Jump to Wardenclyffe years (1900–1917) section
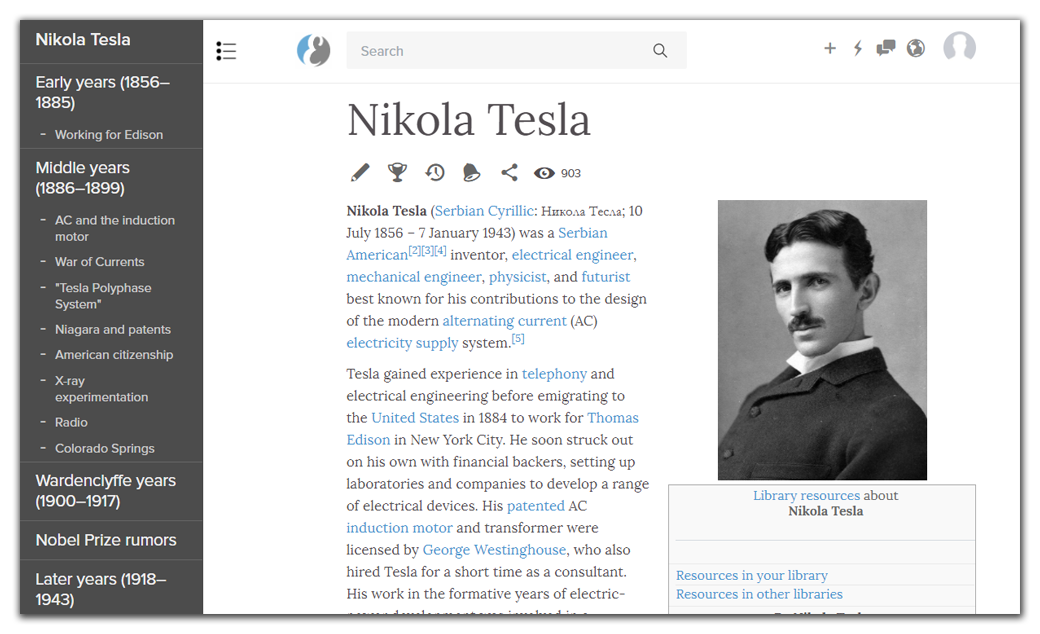The image size is (1040, 634). [x=105, y=491]
